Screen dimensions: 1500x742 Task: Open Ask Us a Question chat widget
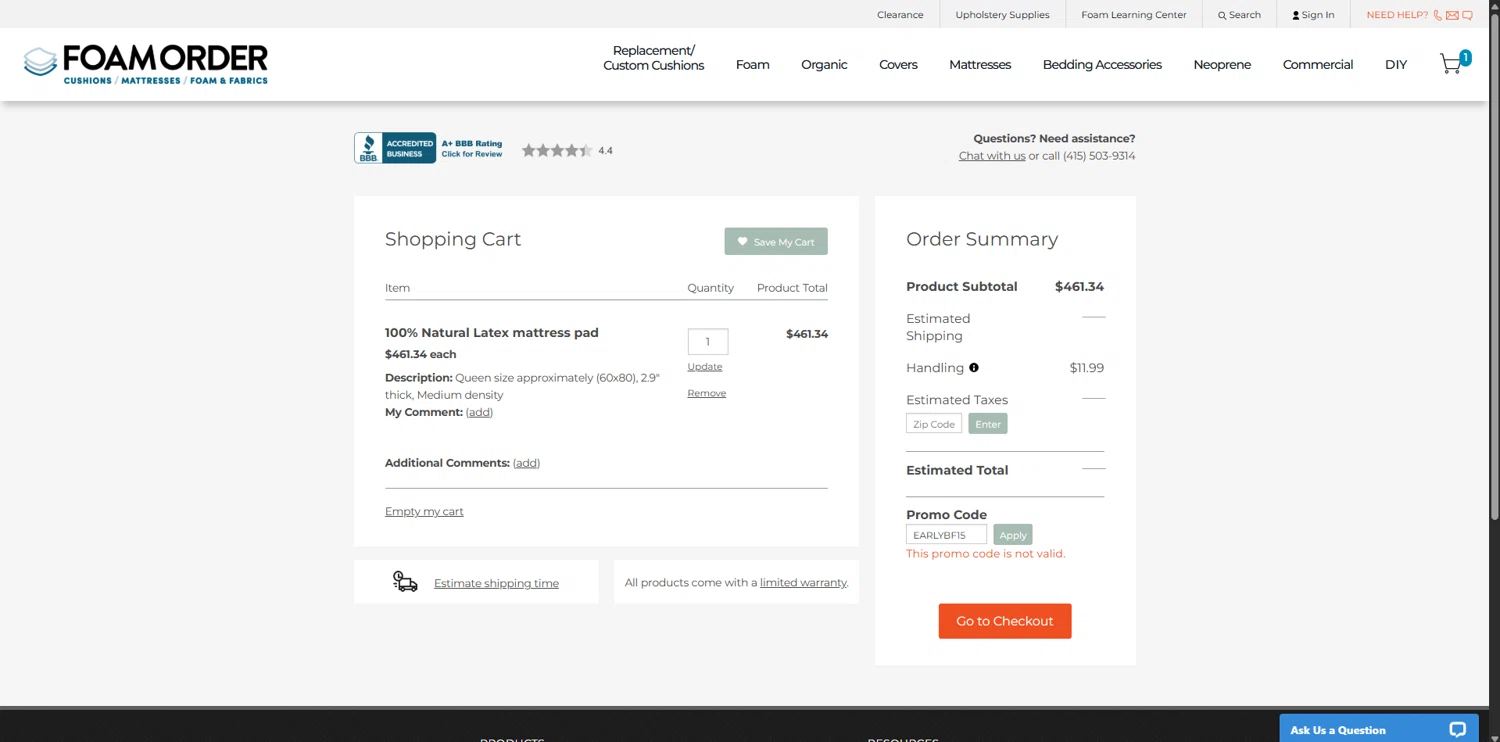click(x=1379, y=729)
